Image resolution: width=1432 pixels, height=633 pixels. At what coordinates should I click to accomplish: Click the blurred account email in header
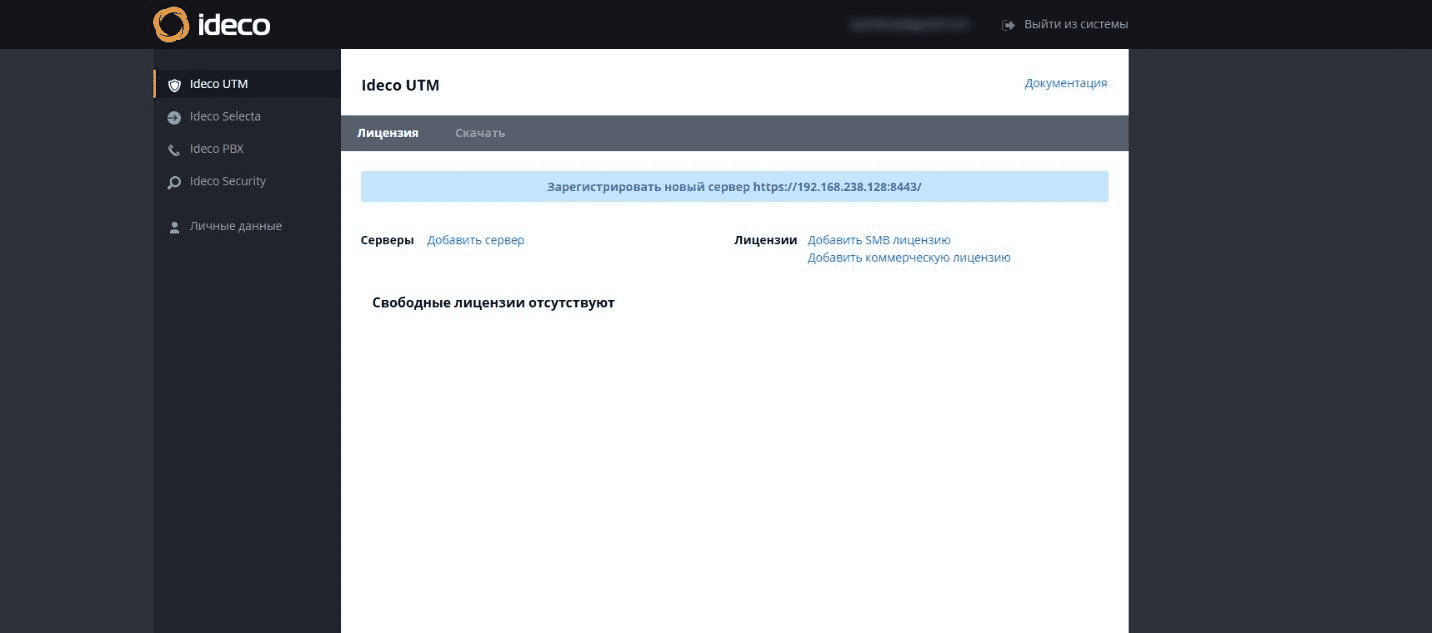909,24
